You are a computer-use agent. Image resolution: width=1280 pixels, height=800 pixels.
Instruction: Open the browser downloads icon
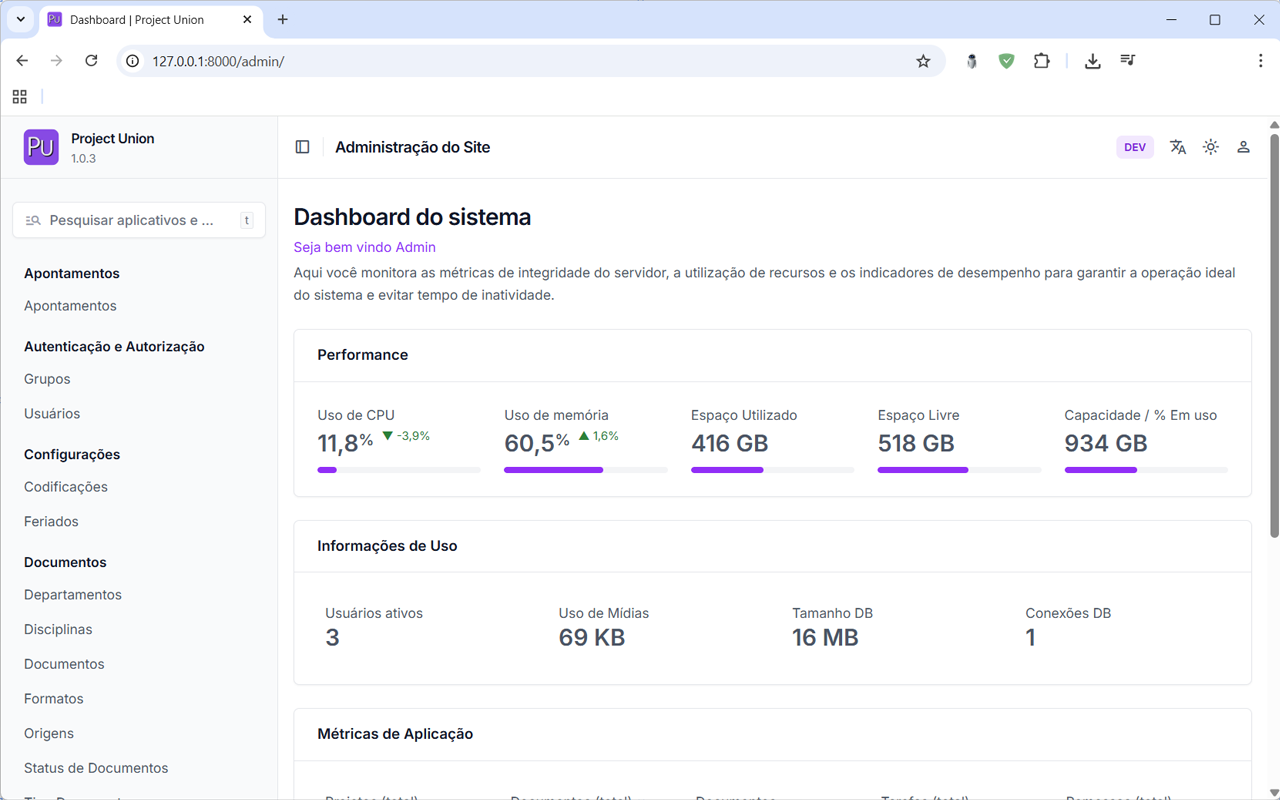[1093, 61]
